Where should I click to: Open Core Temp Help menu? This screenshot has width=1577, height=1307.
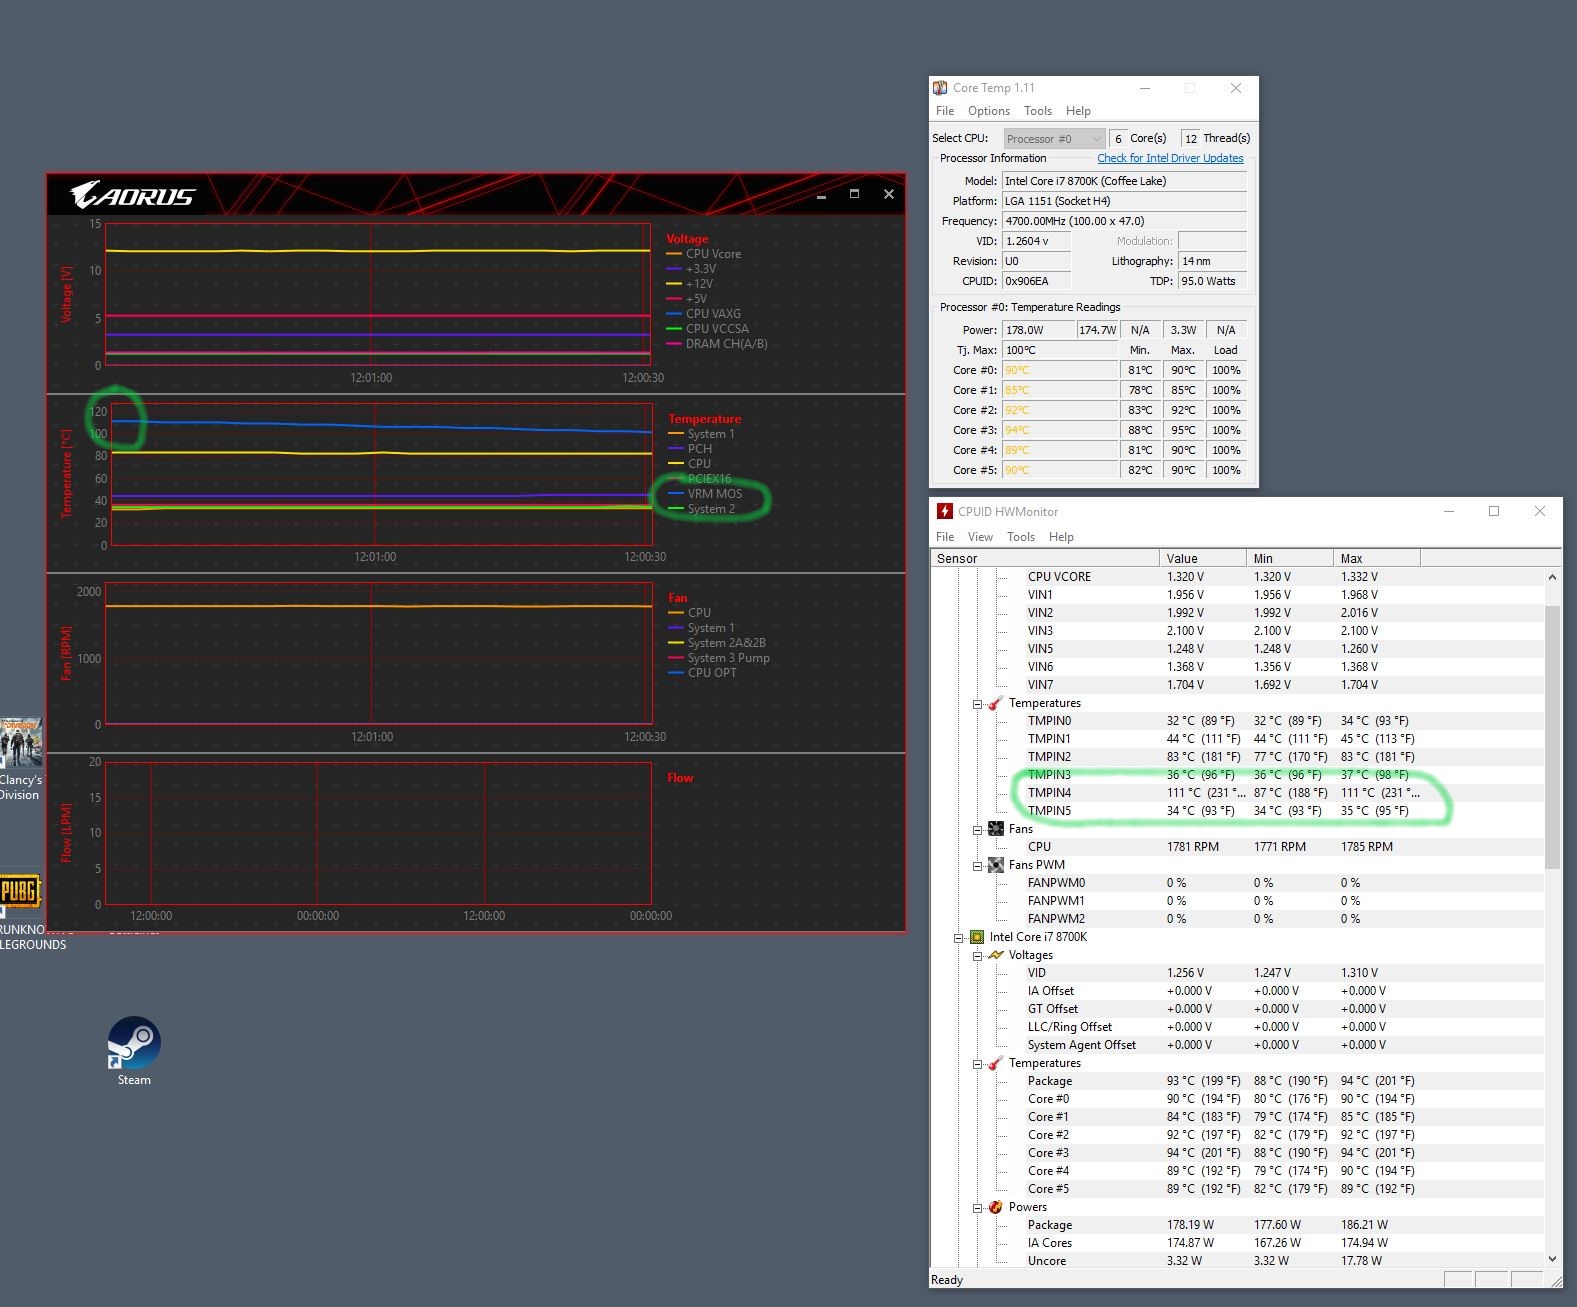[1078, 111]
